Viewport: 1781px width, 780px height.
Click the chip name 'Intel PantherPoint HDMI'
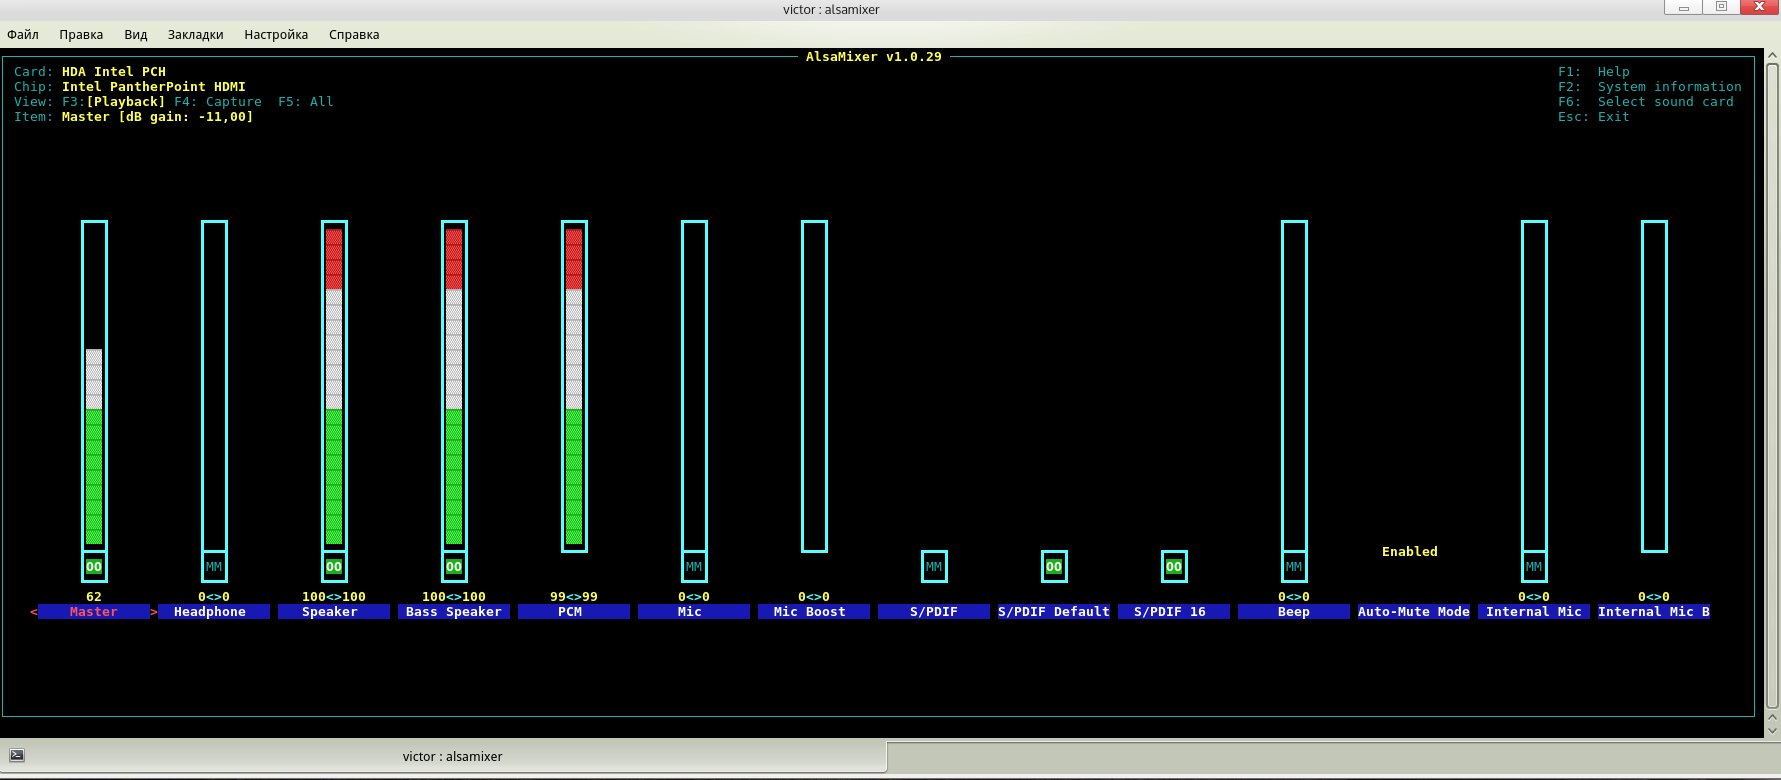(154, 87)
